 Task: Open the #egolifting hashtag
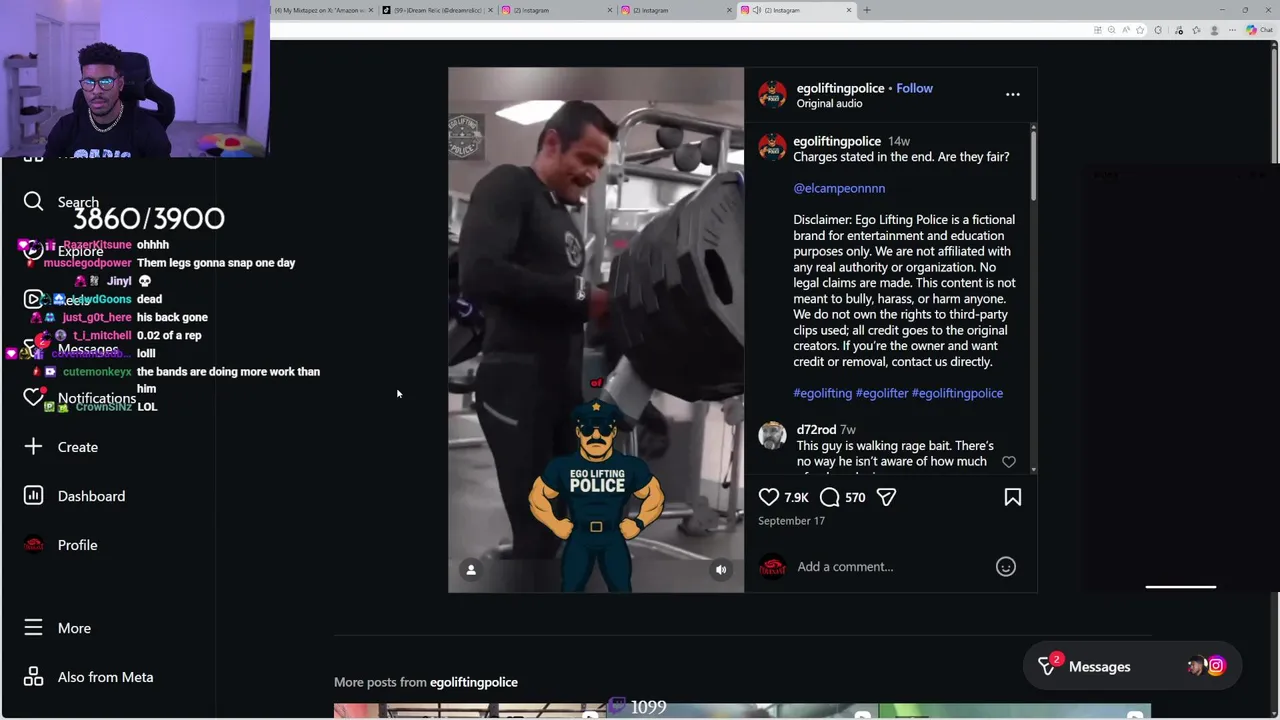click(822, 393)
